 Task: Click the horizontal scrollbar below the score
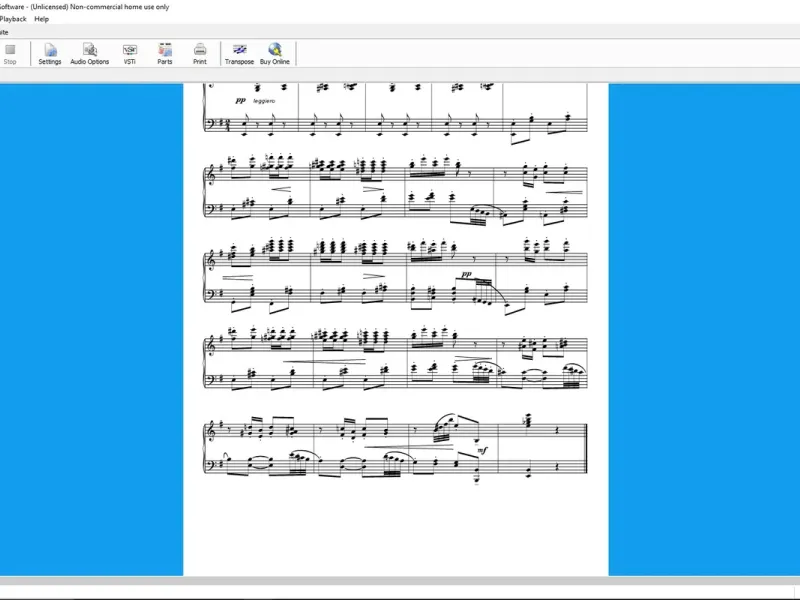[x=400, y=581]
